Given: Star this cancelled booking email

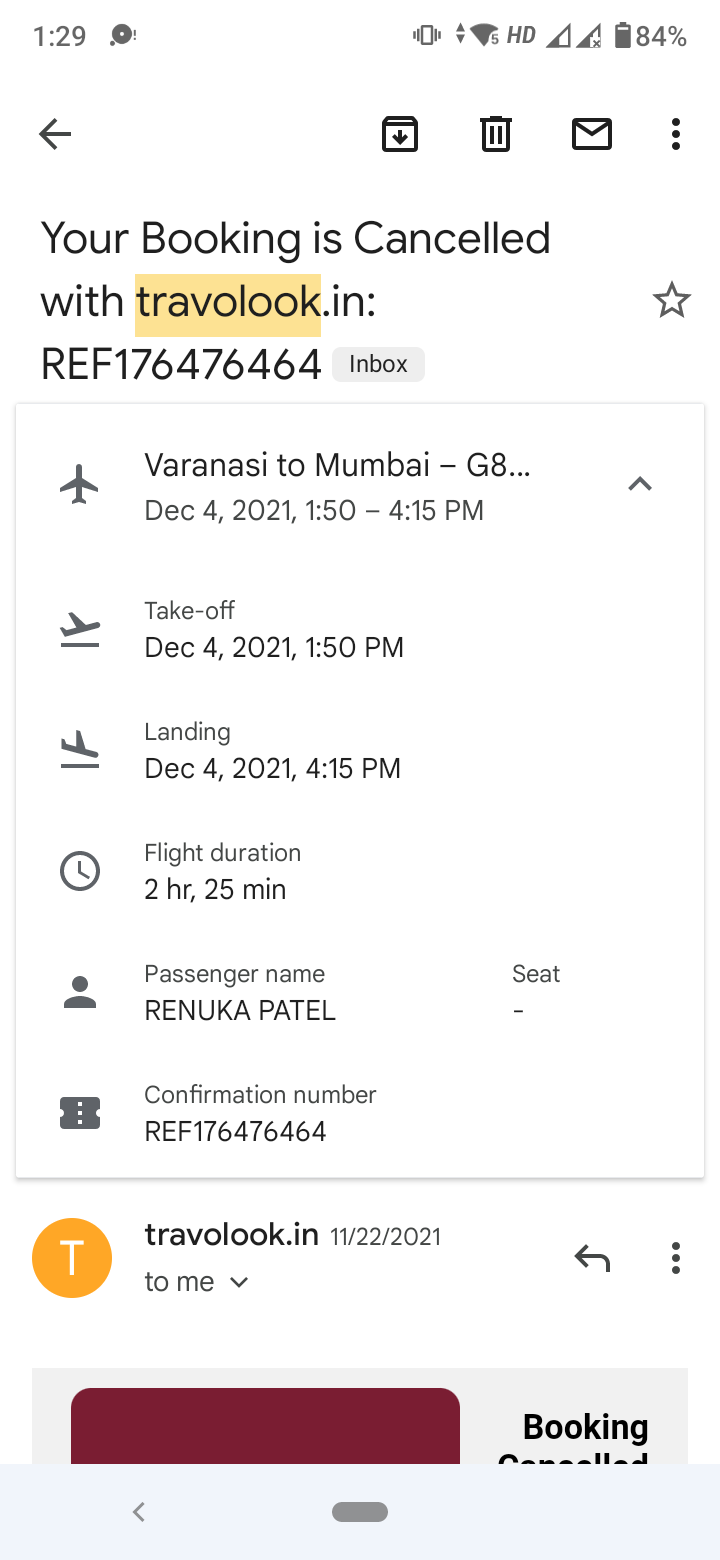Looking at the screenshot, I should [671, 300].
